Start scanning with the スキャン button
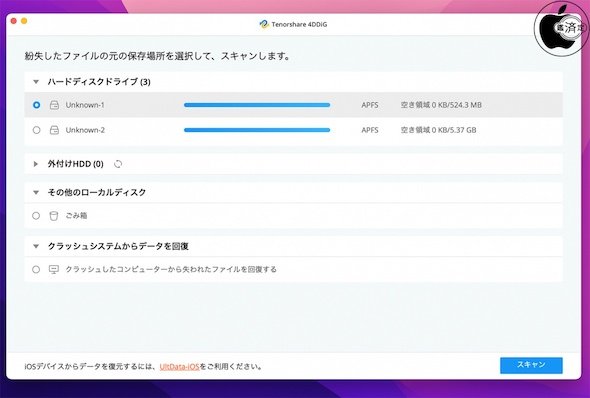Screen dimensions: 590x398 [x=531, y=365]
